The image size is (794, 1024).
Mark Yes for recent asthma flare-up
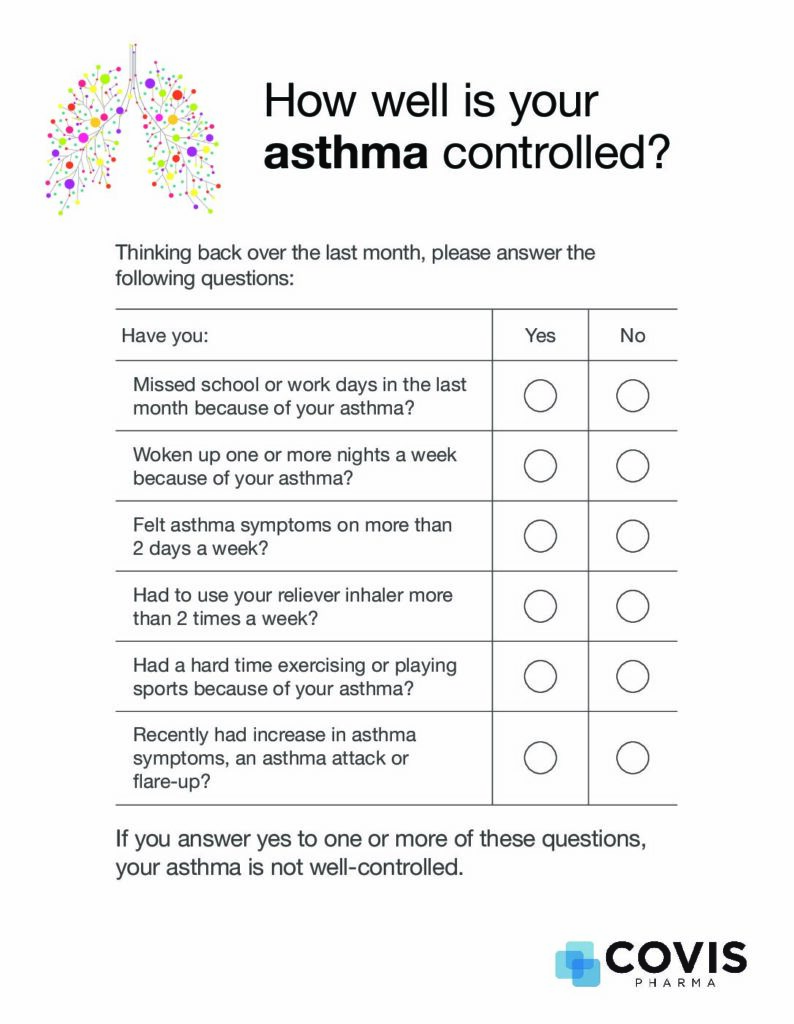[x=540, y=758]
